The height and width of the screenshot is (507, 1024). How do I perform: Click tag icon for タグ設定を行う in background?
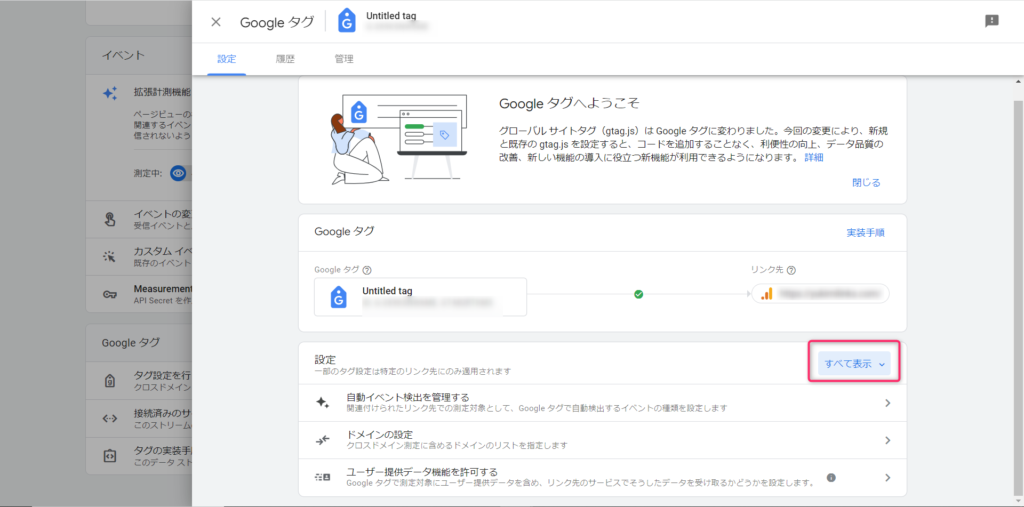click(x=110, y=380)
